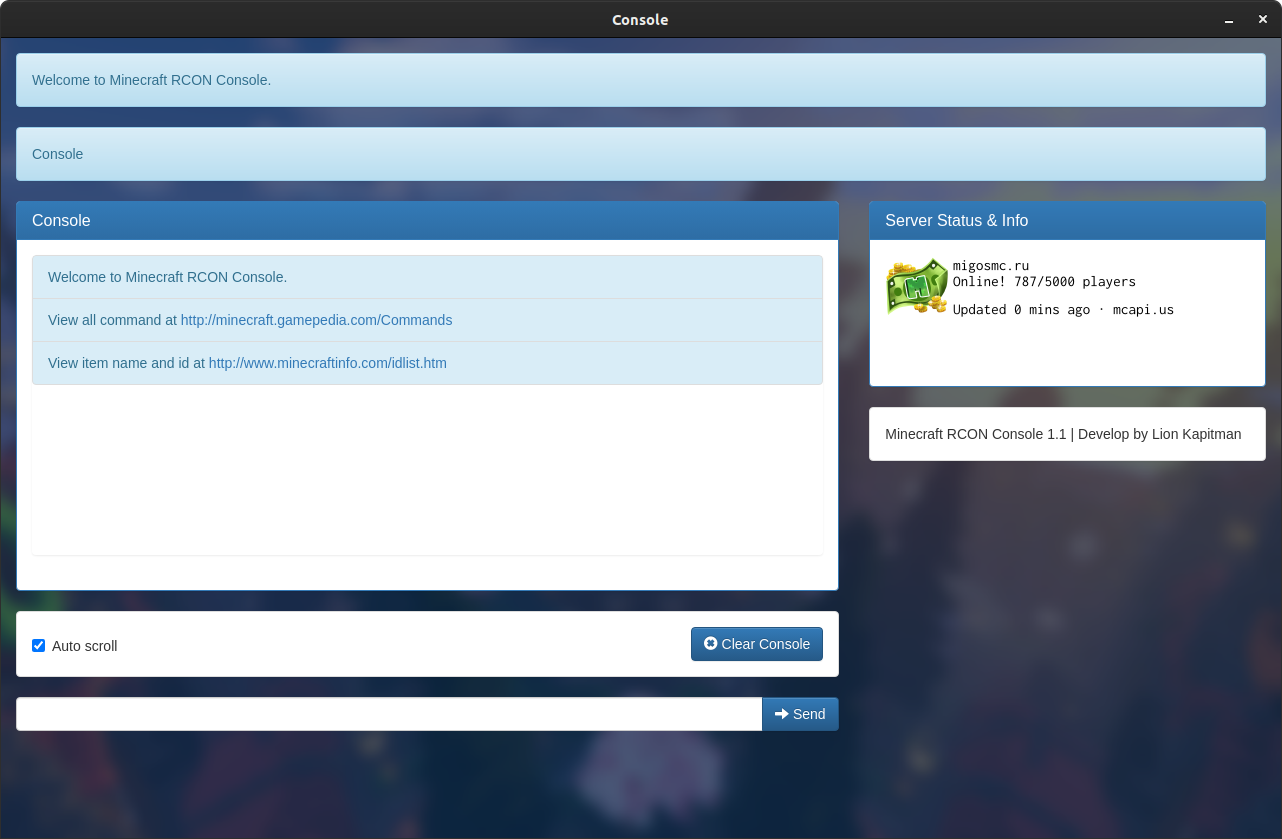The height and width of the screenshot is (839, 1282).
Task: Click the mcapi.us status source text
Action: tap(1143, 309)
